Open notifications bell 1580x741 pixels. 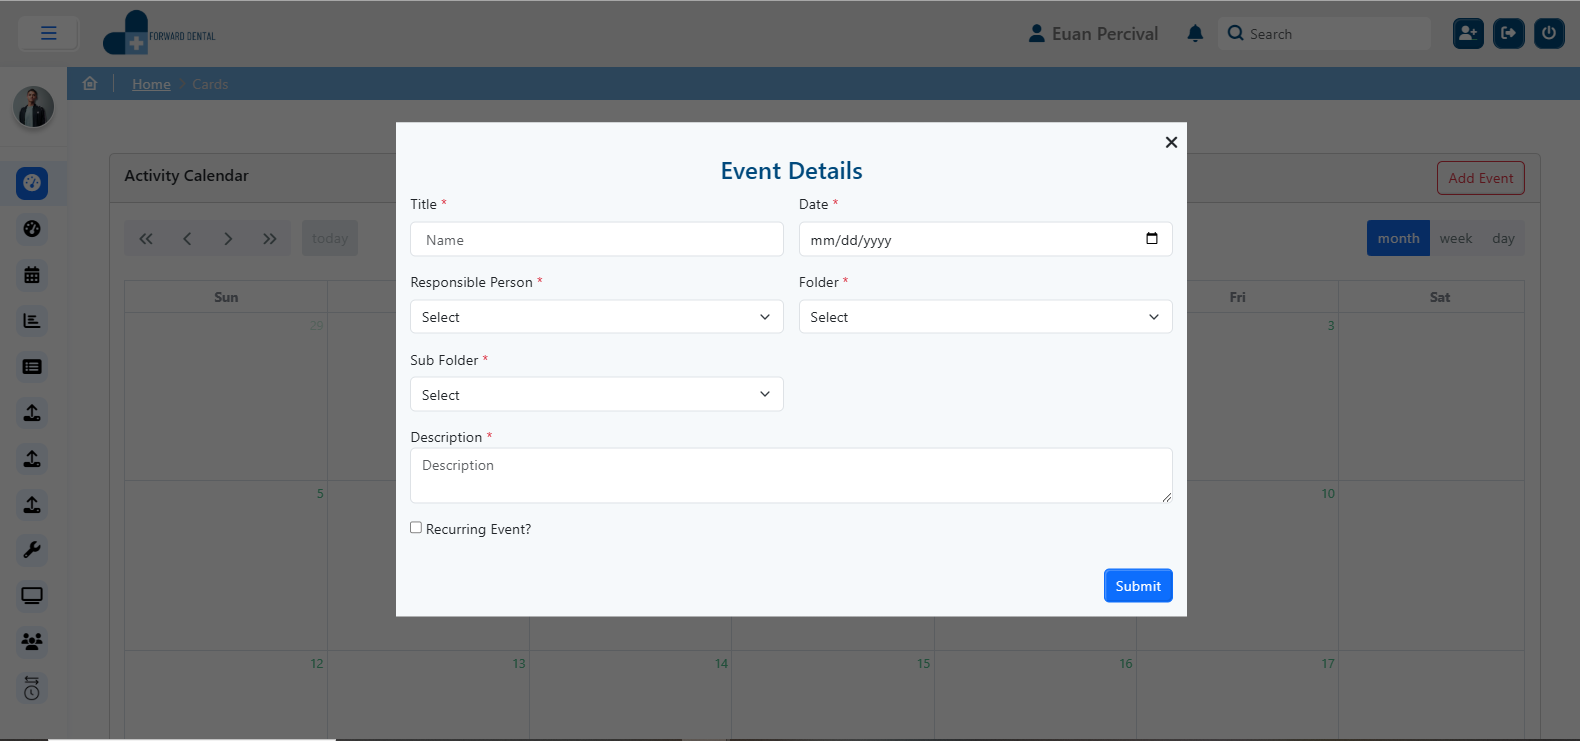click(1195, 33)
